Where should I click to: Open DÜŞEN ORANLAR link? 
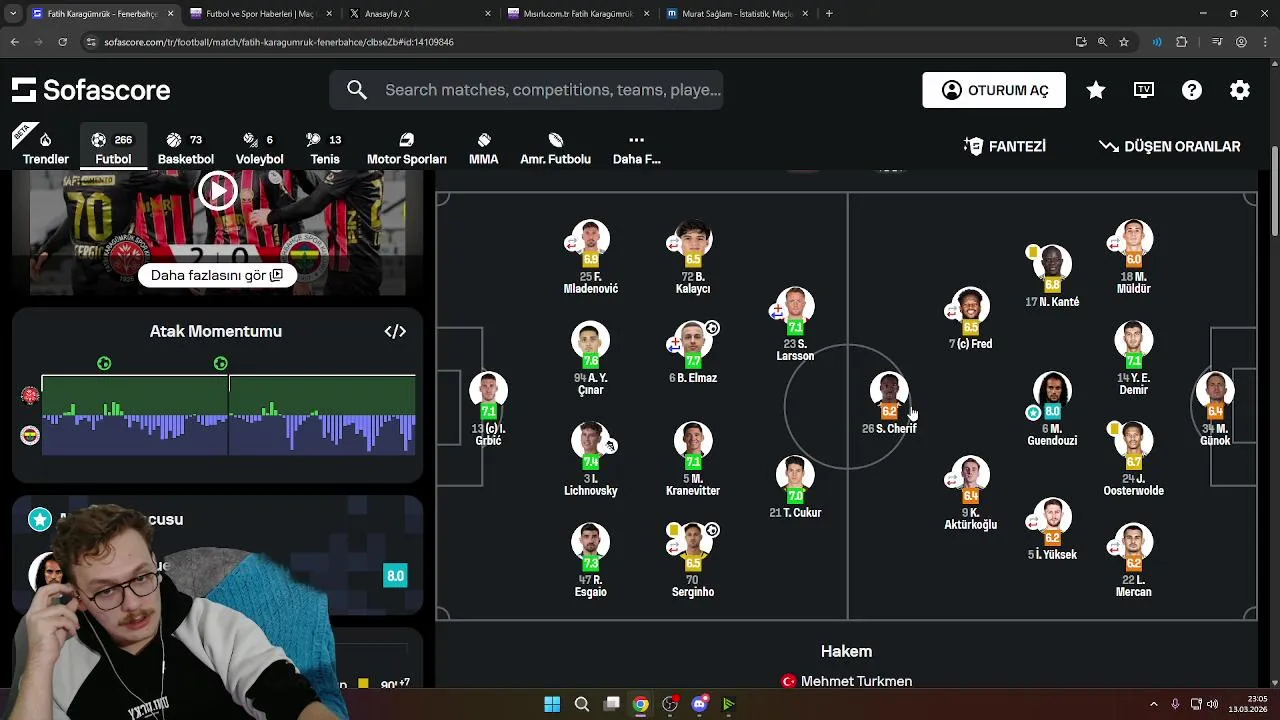[1169, 146]
